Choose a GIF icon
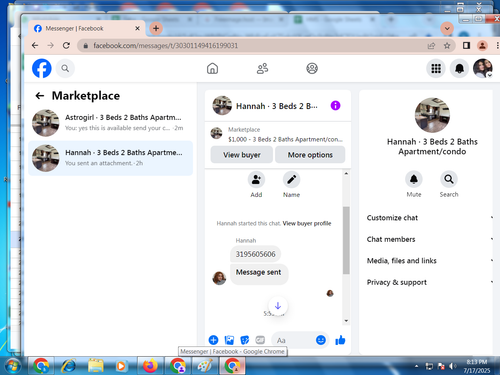The width and height of the screenshot is (500, 375). click(x=260, y=340)
